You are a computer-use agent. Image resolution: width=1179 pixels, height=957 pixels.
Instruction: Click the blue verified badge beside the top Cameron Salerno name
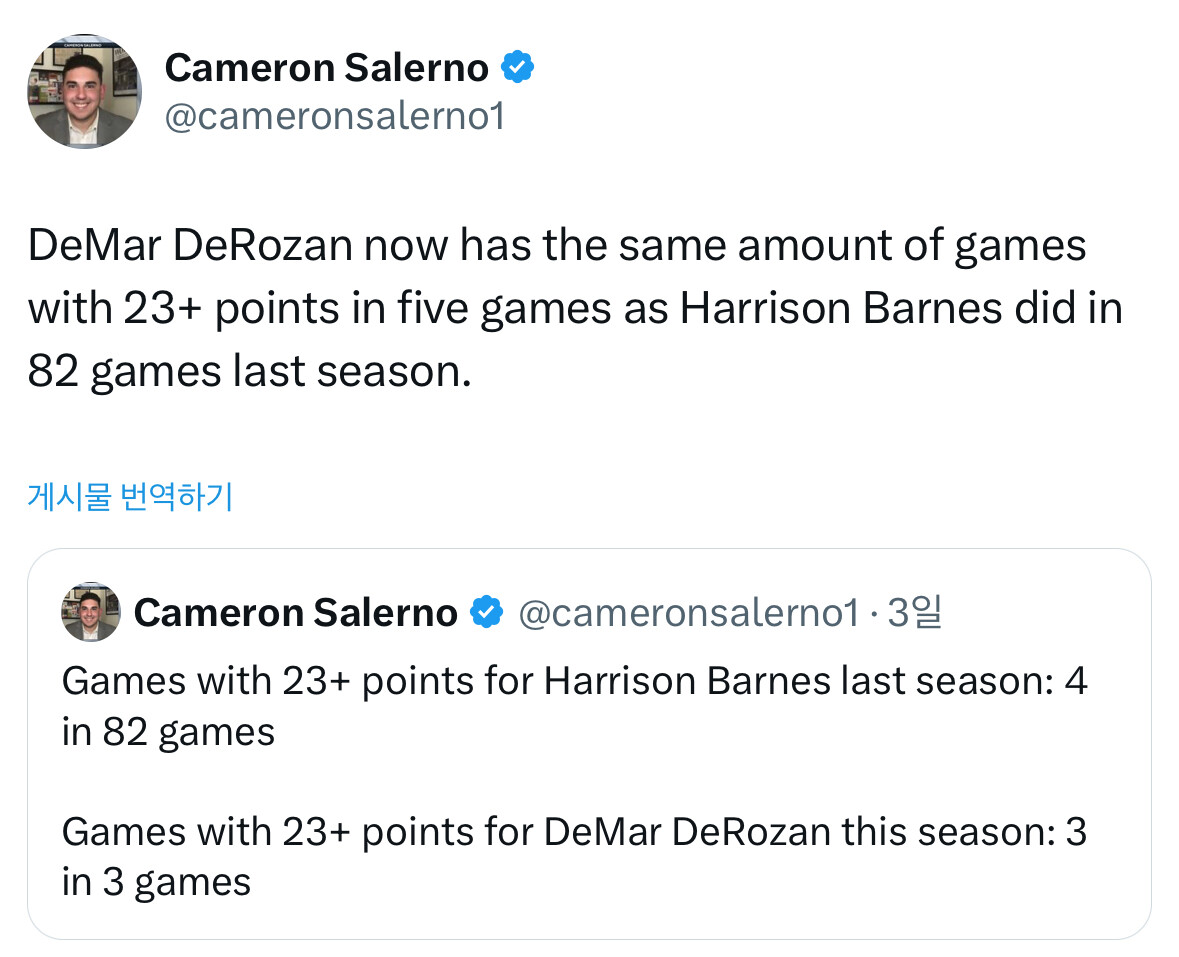click(x=517, y=68)
